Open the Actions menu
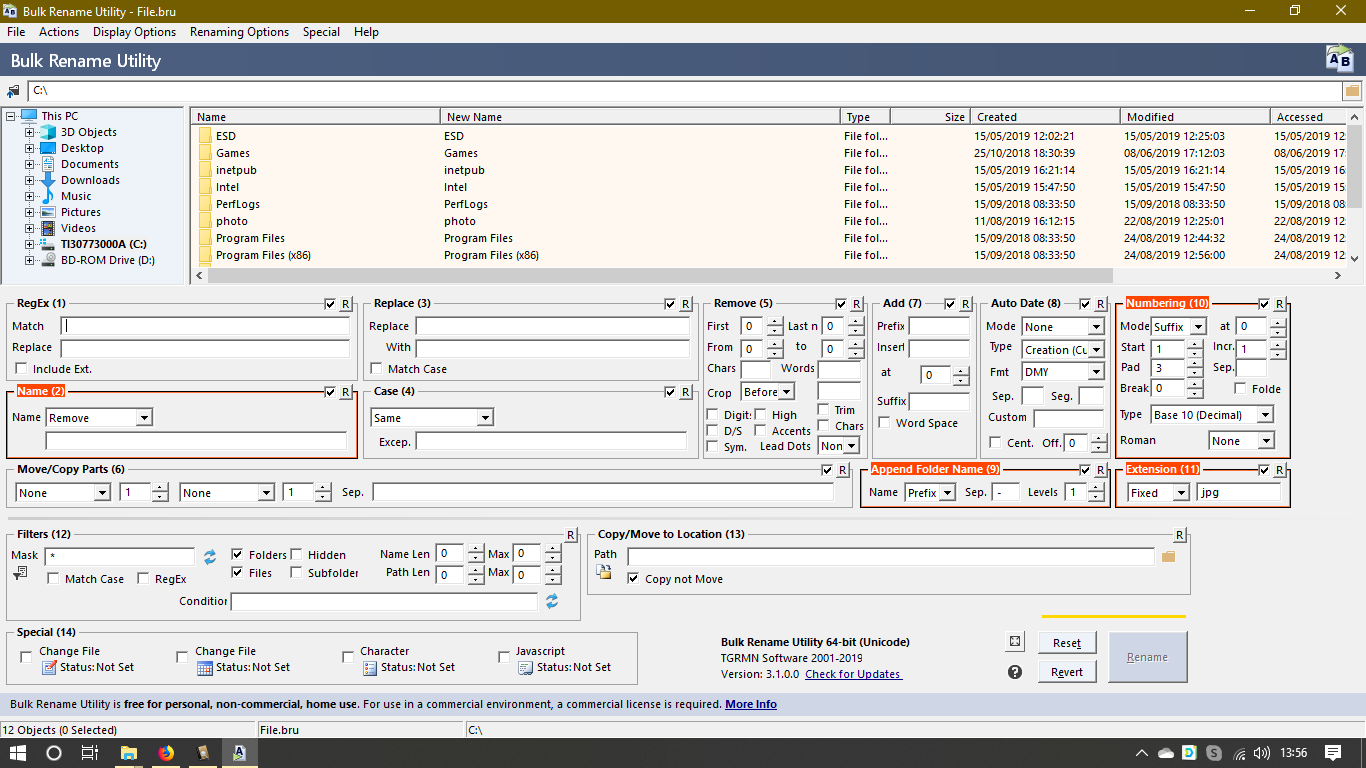Screen dimensions: 1366x768 point(59,32)
